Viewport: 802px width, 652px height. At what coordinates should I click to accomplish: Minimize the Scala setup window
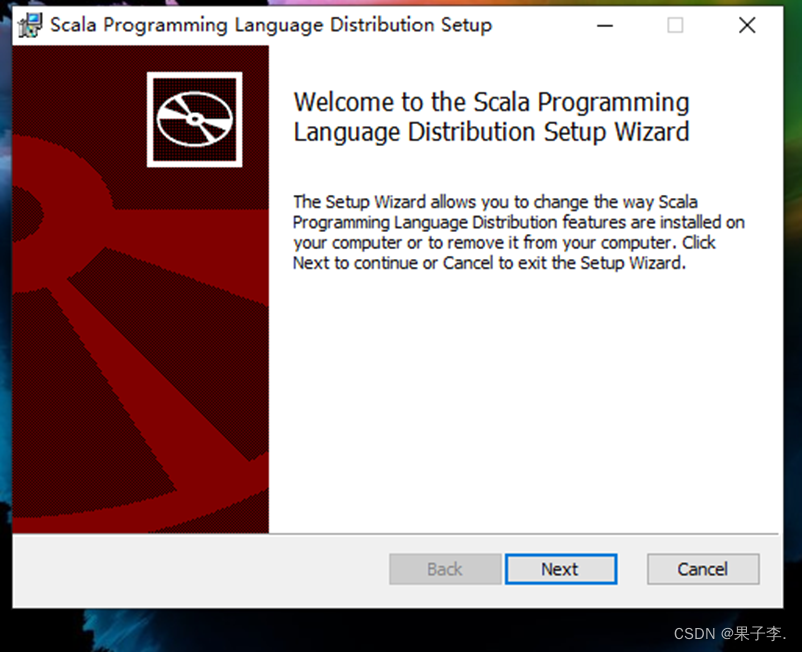pos(605,25)
